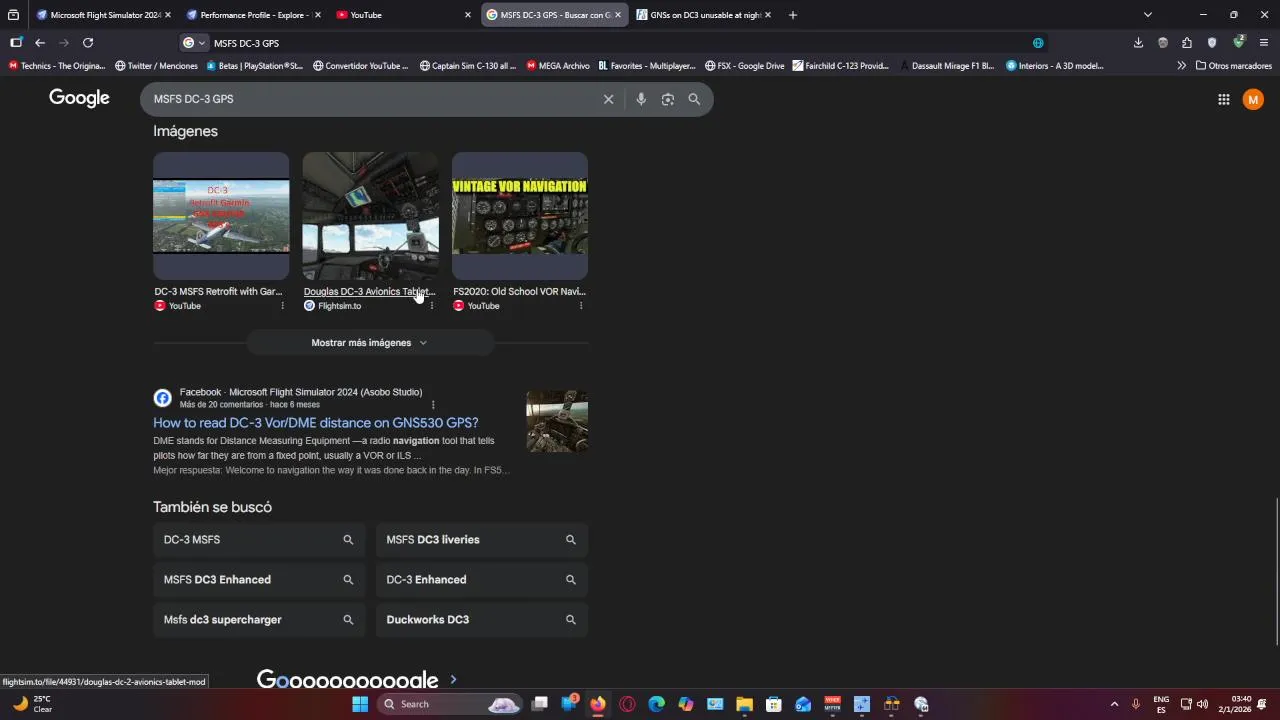Open the shield extension icon in toolbar
Viewport: 1280px width, 720px height.
(1212, 43)
